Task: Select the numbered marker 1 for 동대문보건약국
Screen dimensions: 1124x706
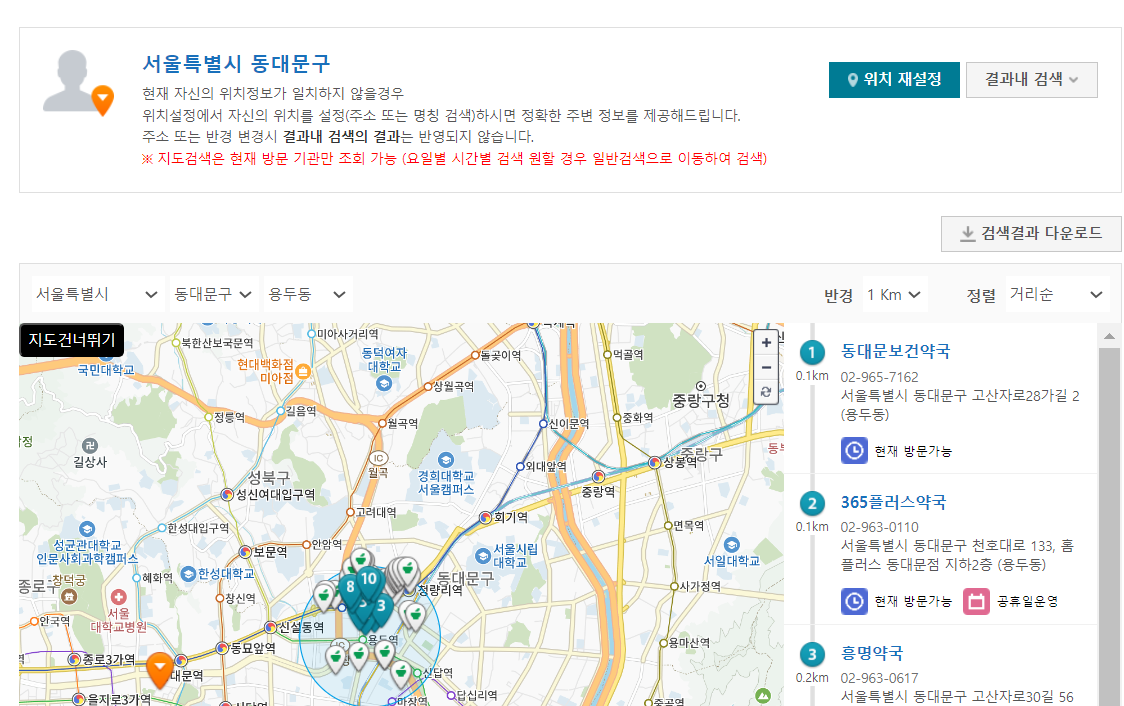Action: 812,352
